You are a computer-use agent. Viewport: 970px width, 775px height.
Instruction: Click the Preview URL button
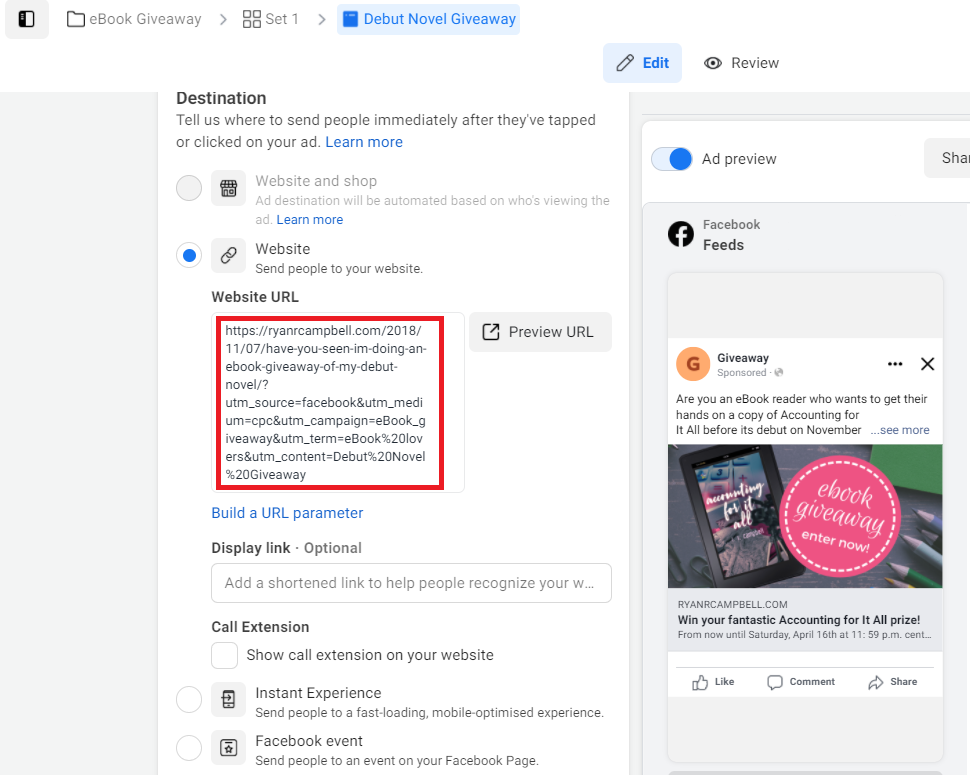(540, 332)
